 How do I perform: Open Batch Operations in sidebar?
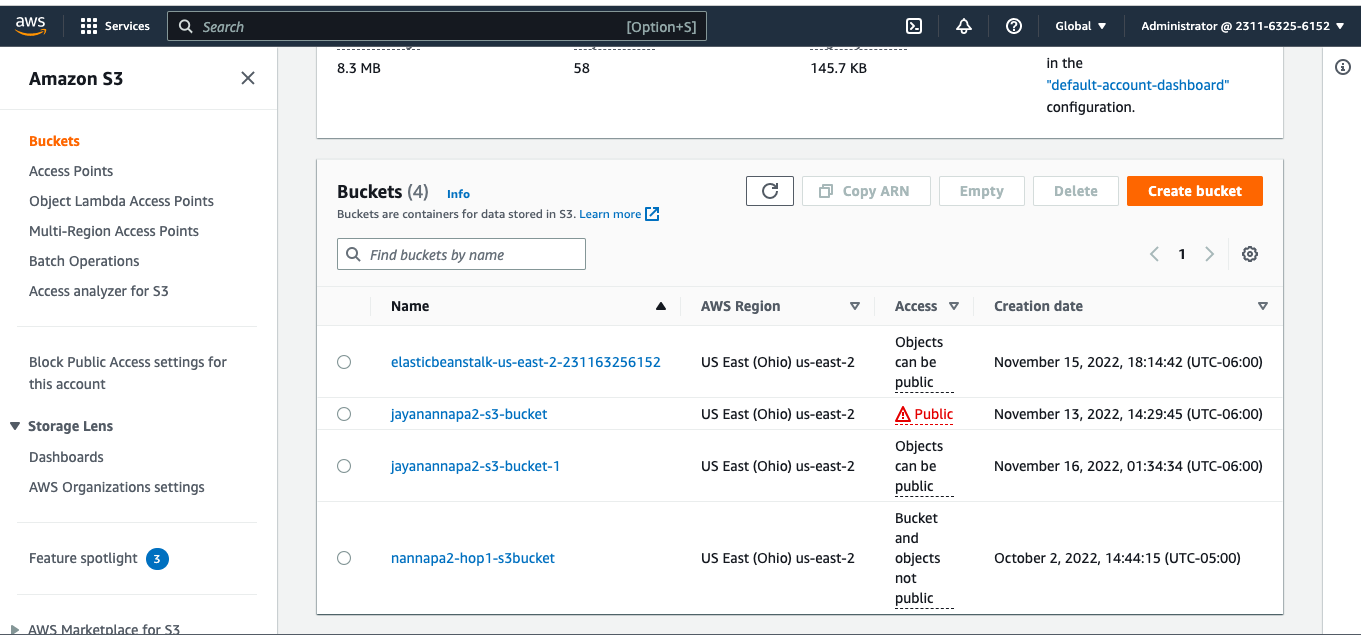tap(84, 261)
